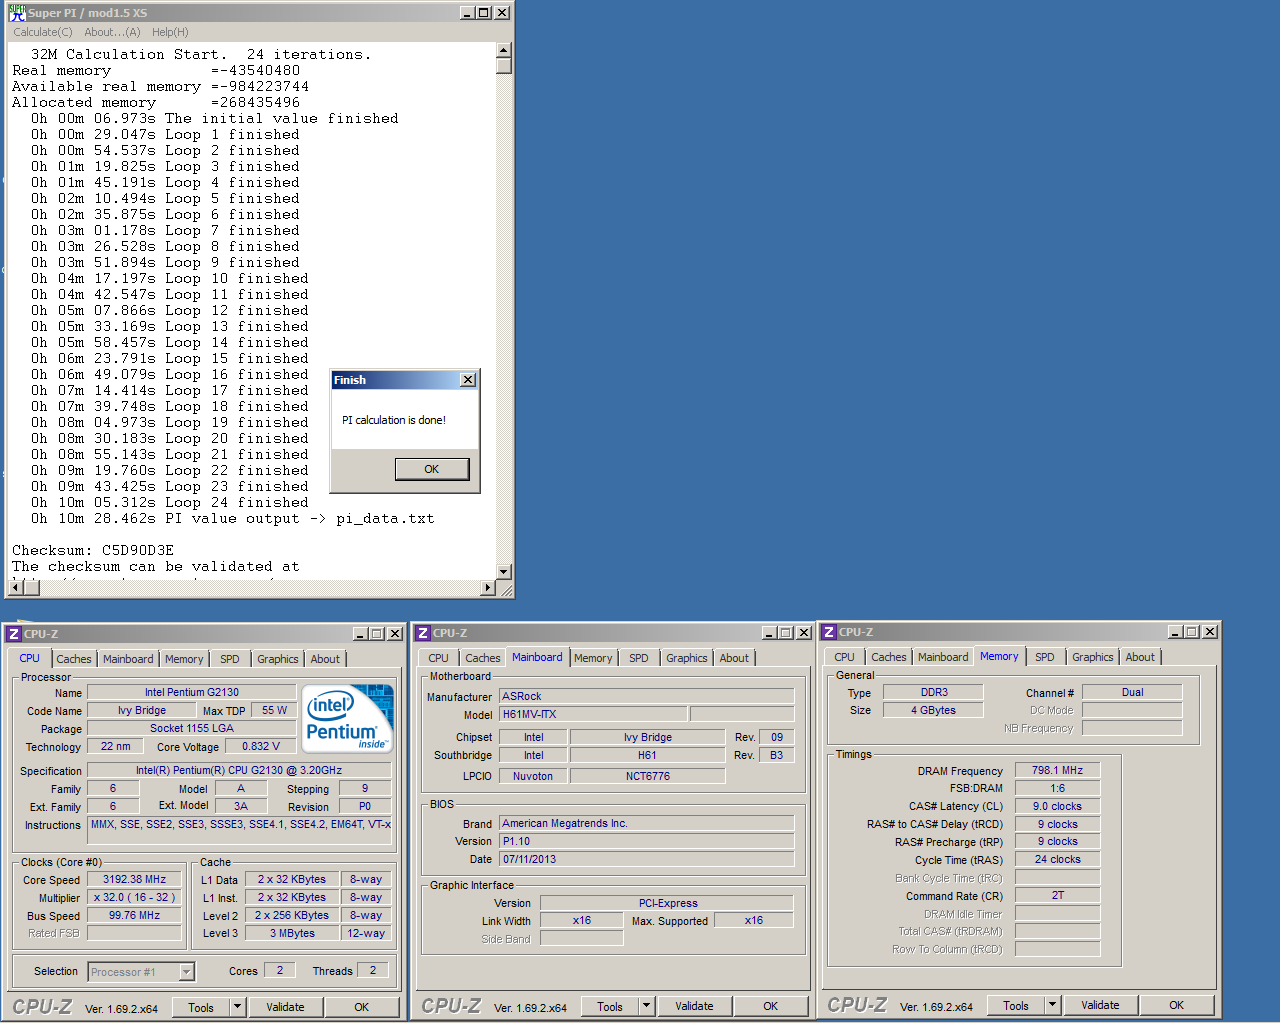This screenshot has width=1280, height=1024.
Task: Switch to Graphics tab in CPU window
Action: [278, 659]
